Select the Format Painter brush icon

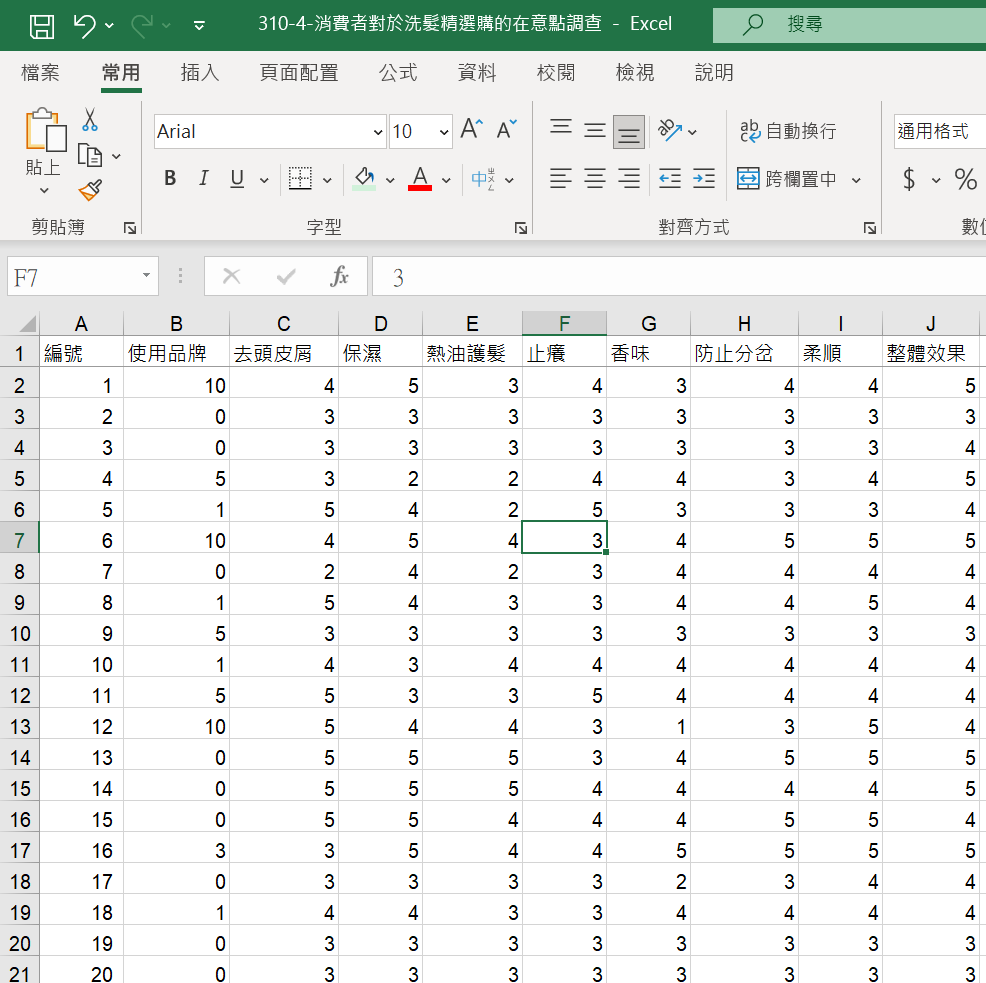click(90, 189)
